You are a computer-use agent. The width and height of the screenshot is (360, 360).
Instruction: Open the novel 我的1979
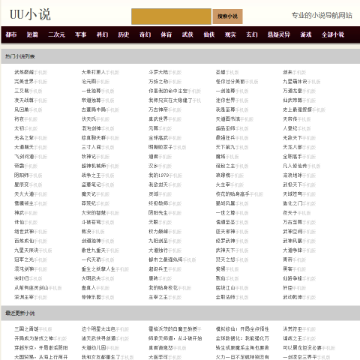click(x=159, y=175)
